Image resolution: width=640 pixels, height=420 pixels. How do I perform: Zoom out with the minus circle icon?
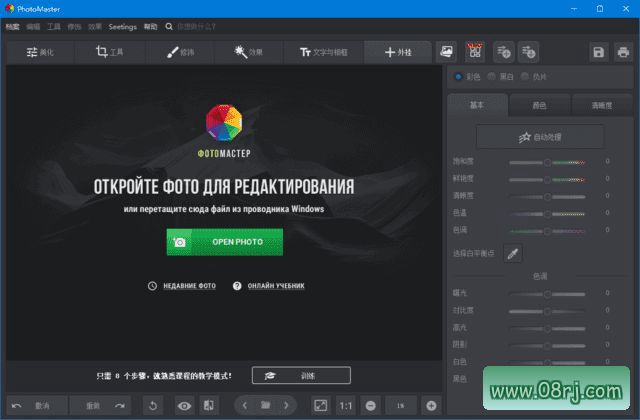pos(371,406)
